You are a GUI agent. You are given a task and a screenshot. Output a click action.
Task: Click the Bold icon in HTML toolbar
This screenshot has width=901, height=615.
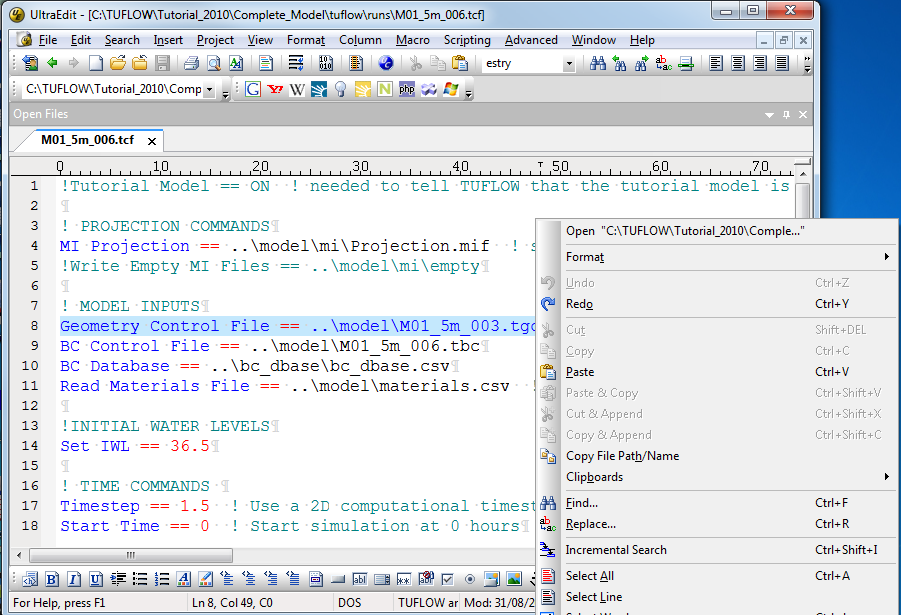52,579
